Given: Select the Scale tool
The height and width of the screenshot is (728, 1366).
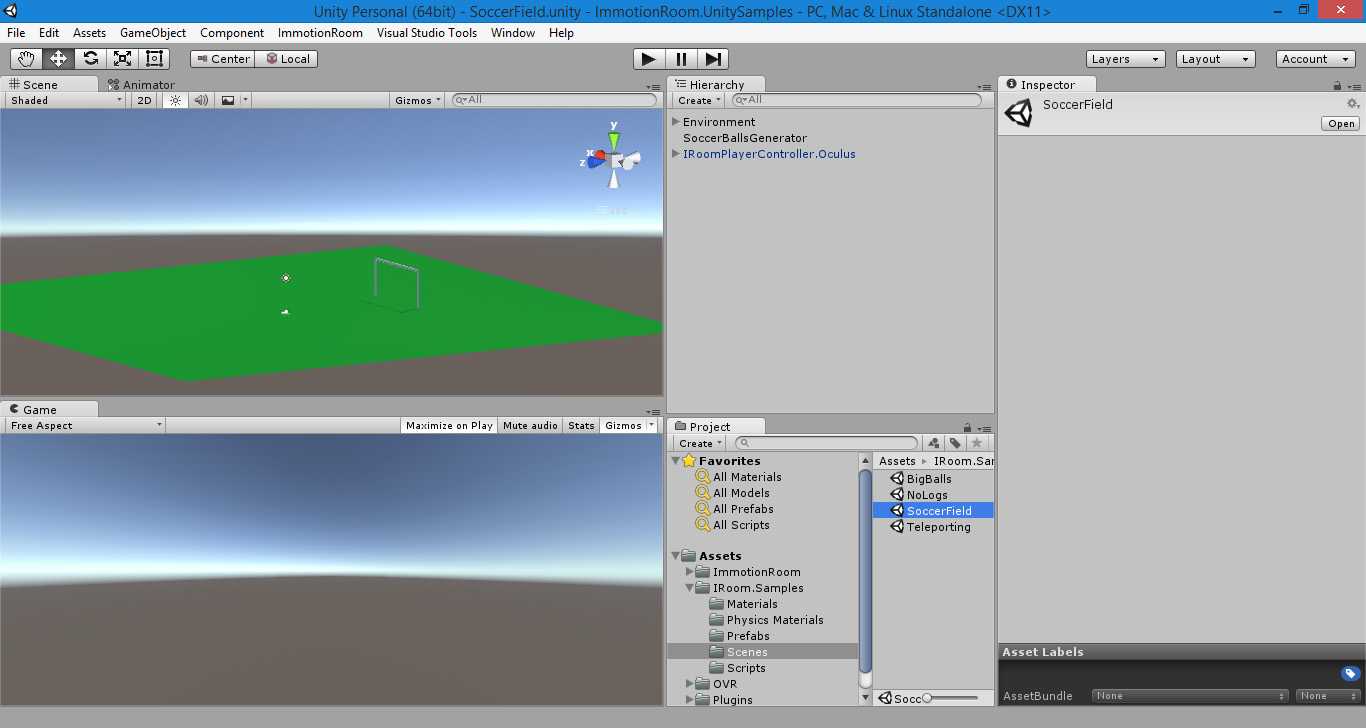Looking at the screenshot, I should [123, 59].
